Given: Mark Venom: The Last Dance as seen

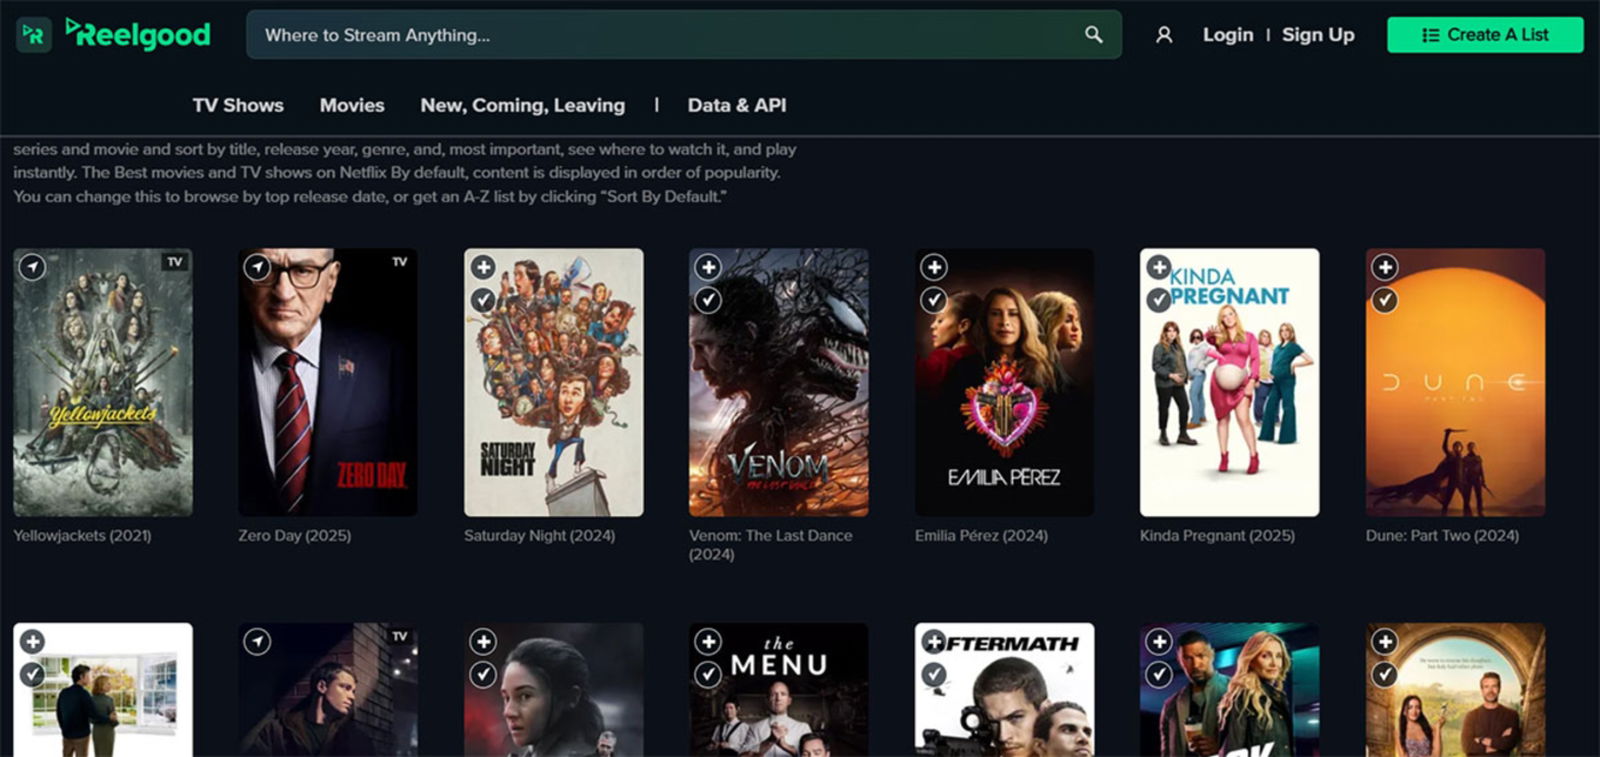Looking at the screenshot, I should (x=708, y=300).
